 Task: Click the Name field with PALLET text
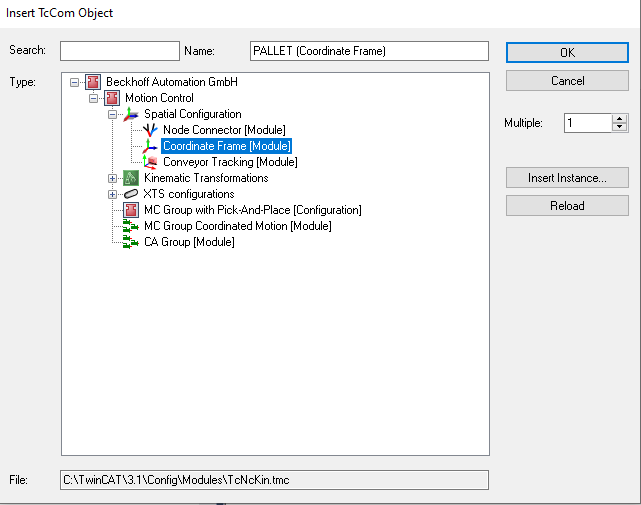pos(369,51)
